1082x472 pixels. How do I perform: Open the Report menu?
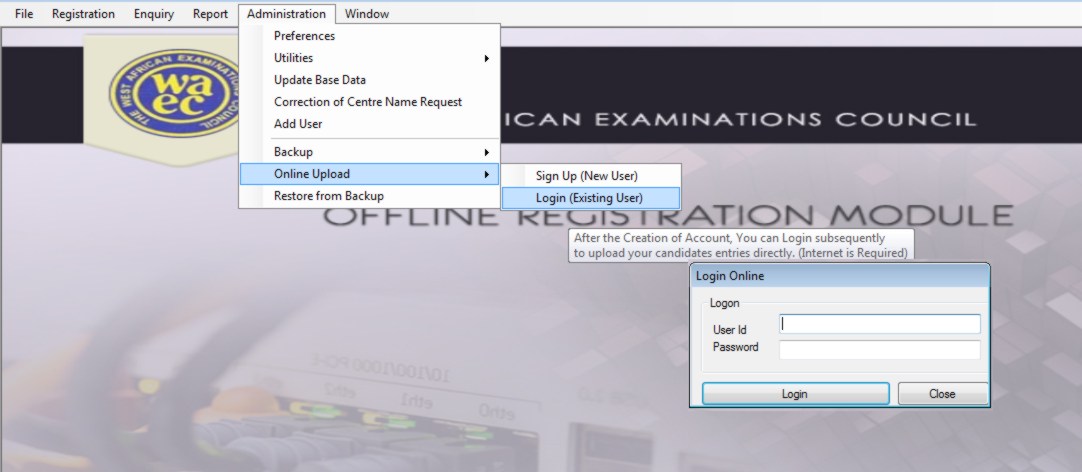pos(210,14)
